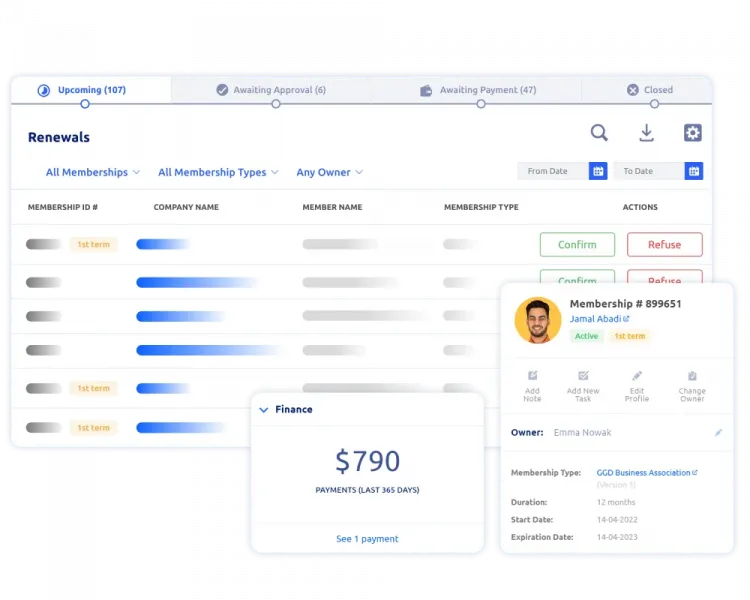Click the Awaiting Payment wallet icon
This screenshot has height=600, width=750.
coord(426,90)
